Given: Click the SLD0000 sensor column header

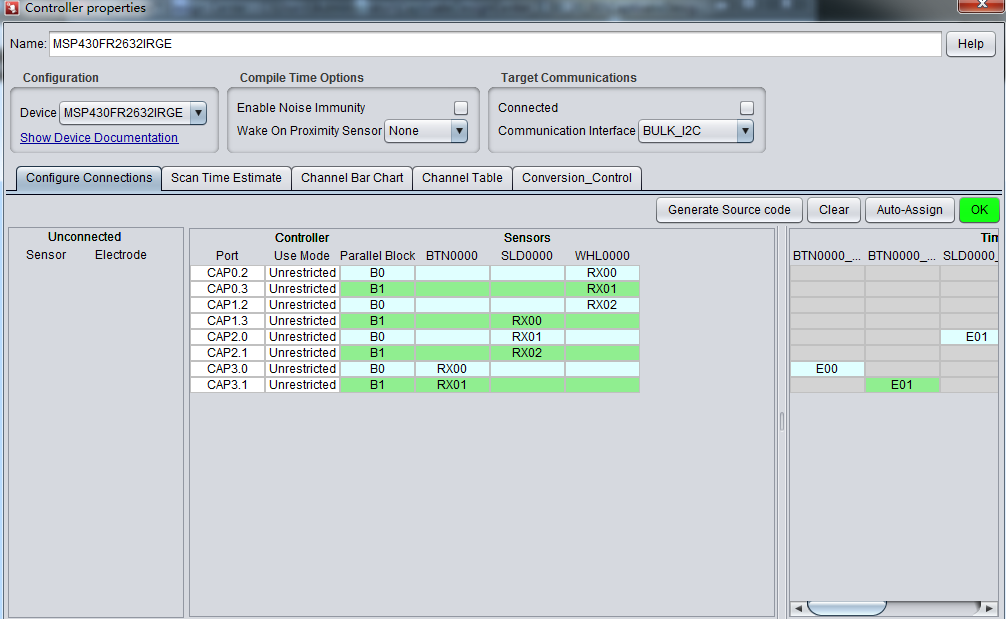Looking at the screenshot, I should point(527,256).
